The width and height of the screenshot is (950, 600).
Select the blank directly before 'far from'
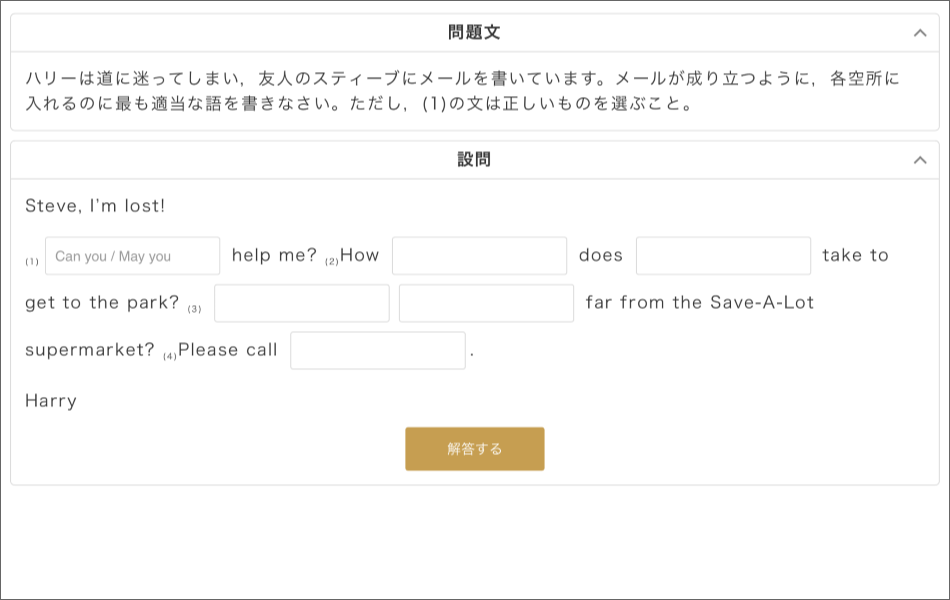(487, 303)
